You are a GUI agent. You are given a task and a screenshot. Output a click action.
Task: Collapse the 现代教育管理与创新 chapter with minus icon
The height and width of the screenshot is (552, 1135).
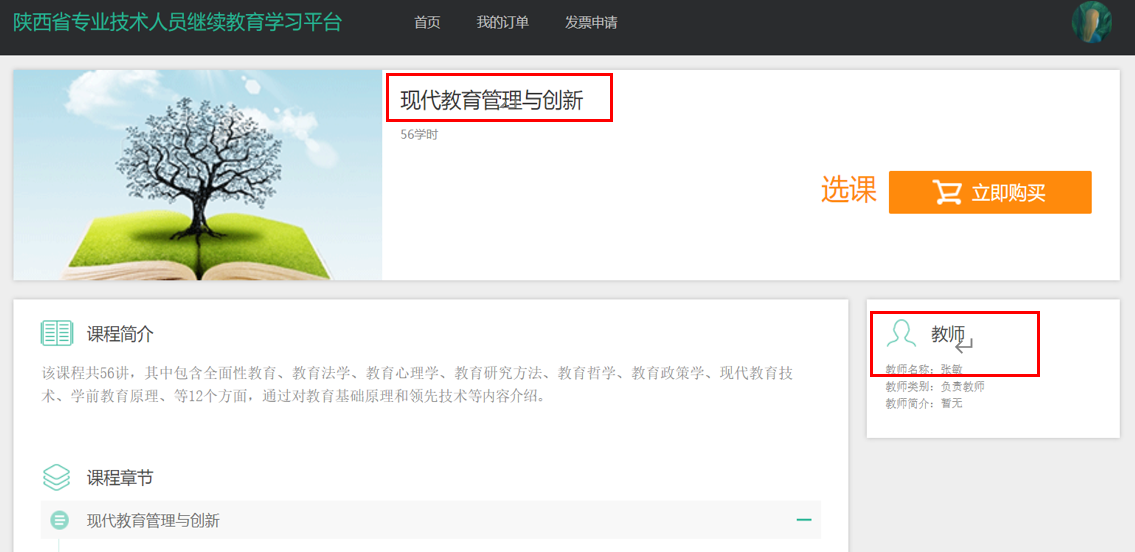point(803,520)
